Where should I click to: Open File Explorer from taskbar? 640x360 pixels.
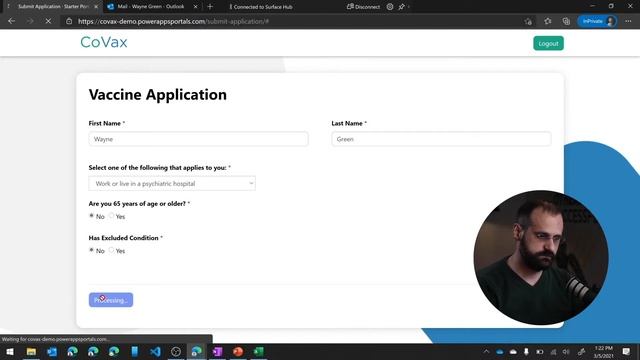tap(31, 351)
